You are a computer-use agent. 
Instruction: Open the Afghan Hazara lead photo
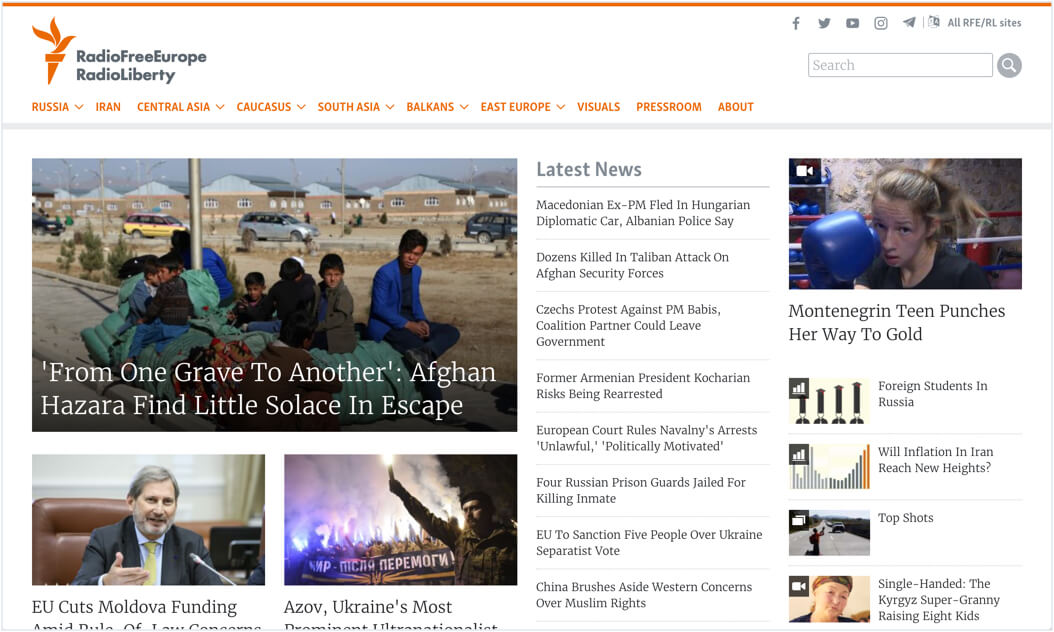tap(274, 294)
